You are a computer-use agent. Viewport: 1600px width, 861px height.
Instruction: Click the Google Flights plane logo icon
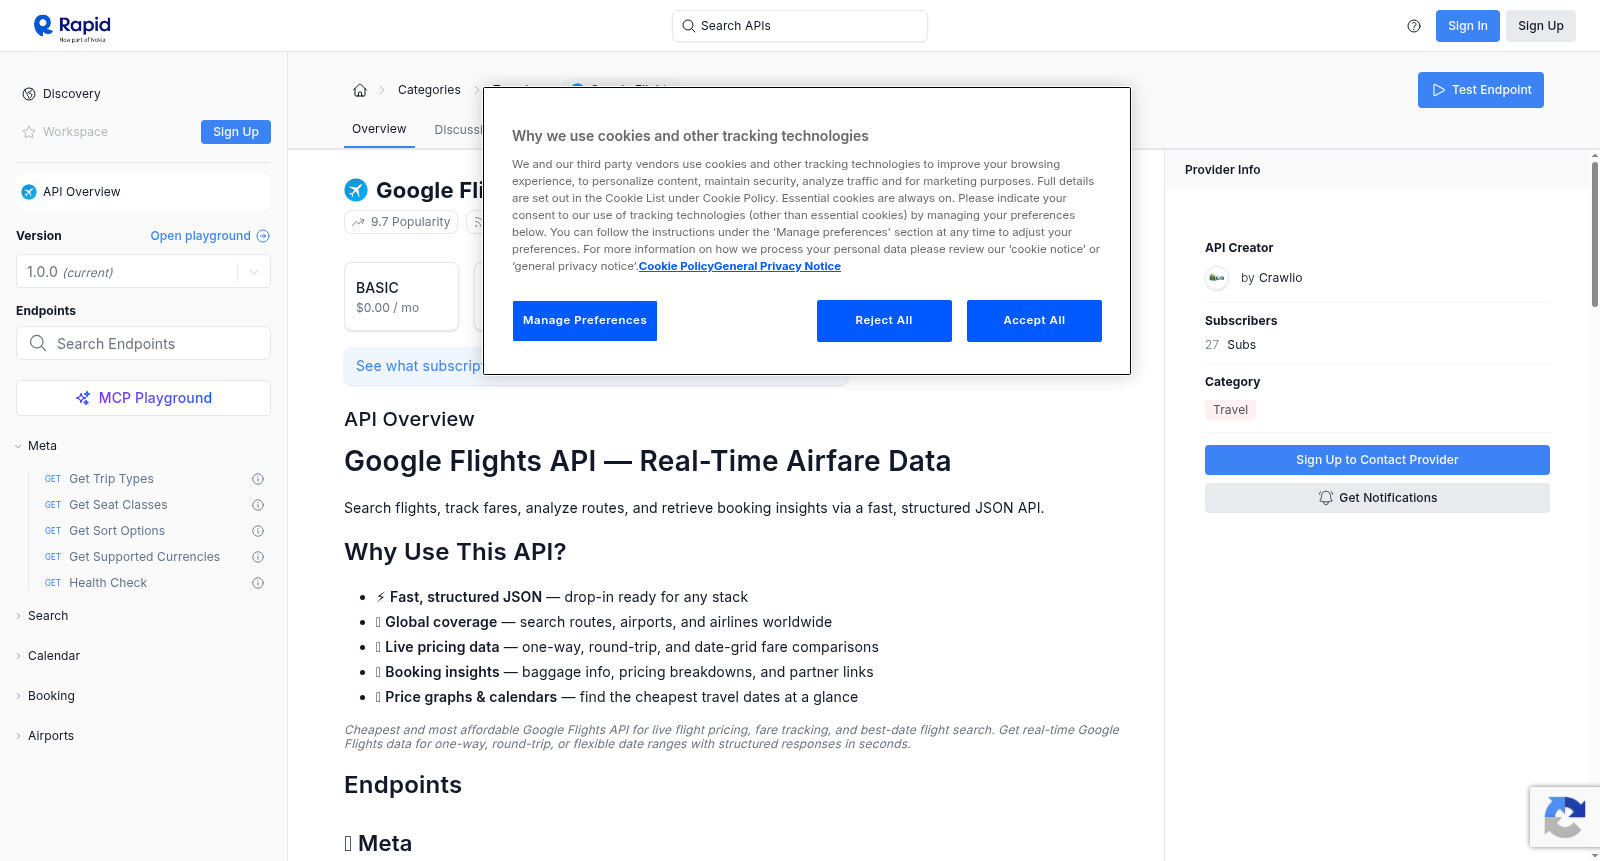(x=356, y=190)
